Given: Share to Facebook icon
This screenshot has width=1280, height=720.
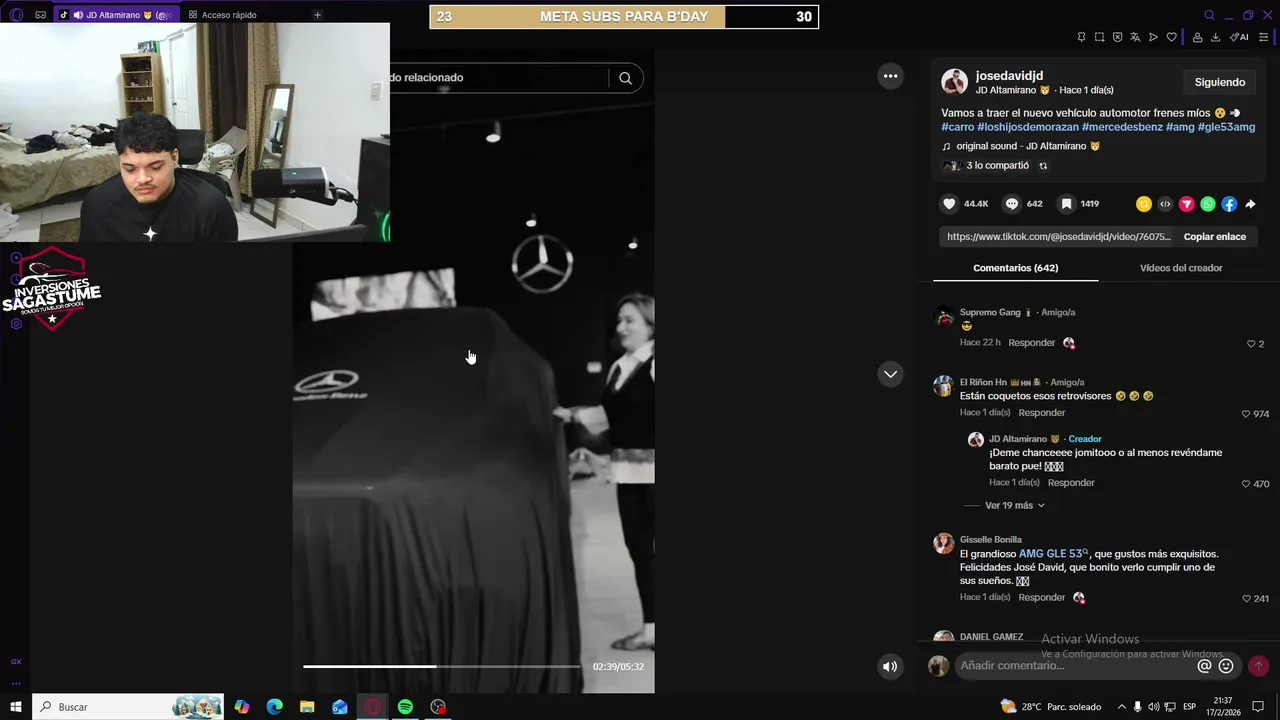Looking at the screenshot, I should 1229,204.
